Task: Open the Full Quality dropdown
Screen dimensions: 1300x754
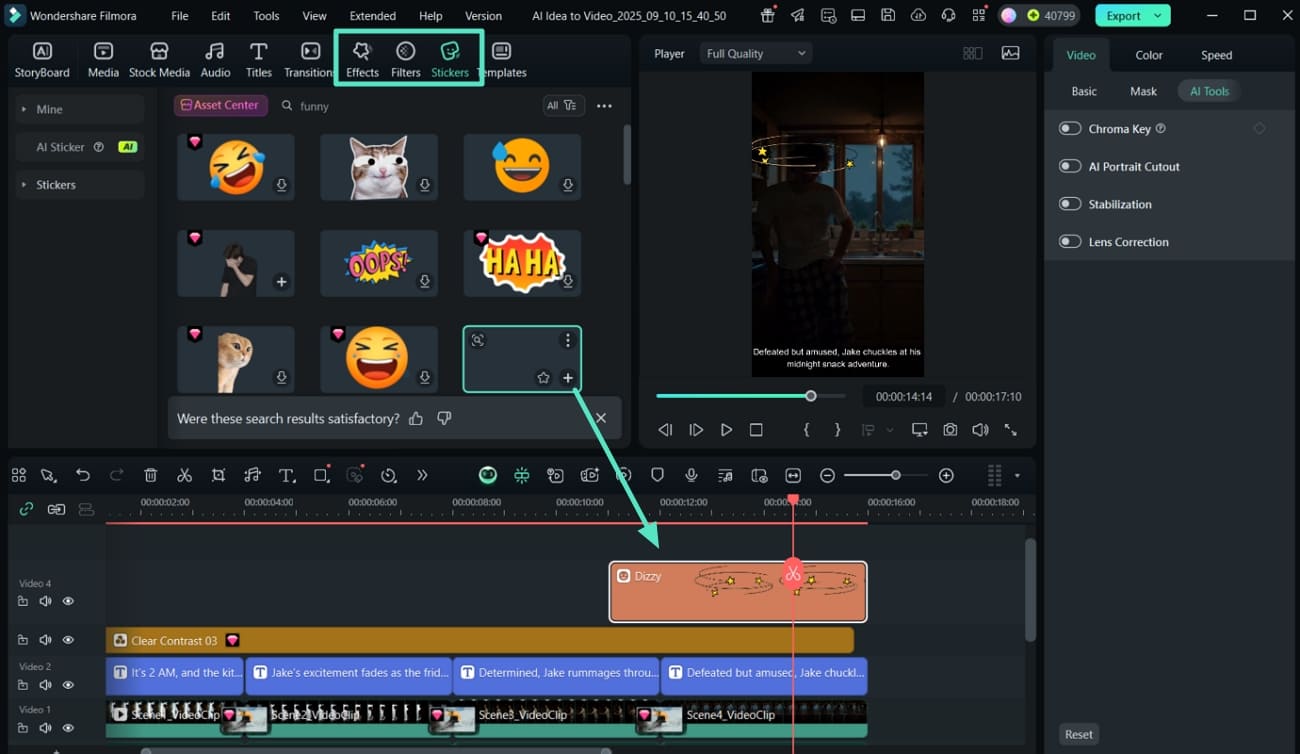Action: pos(755,54)
